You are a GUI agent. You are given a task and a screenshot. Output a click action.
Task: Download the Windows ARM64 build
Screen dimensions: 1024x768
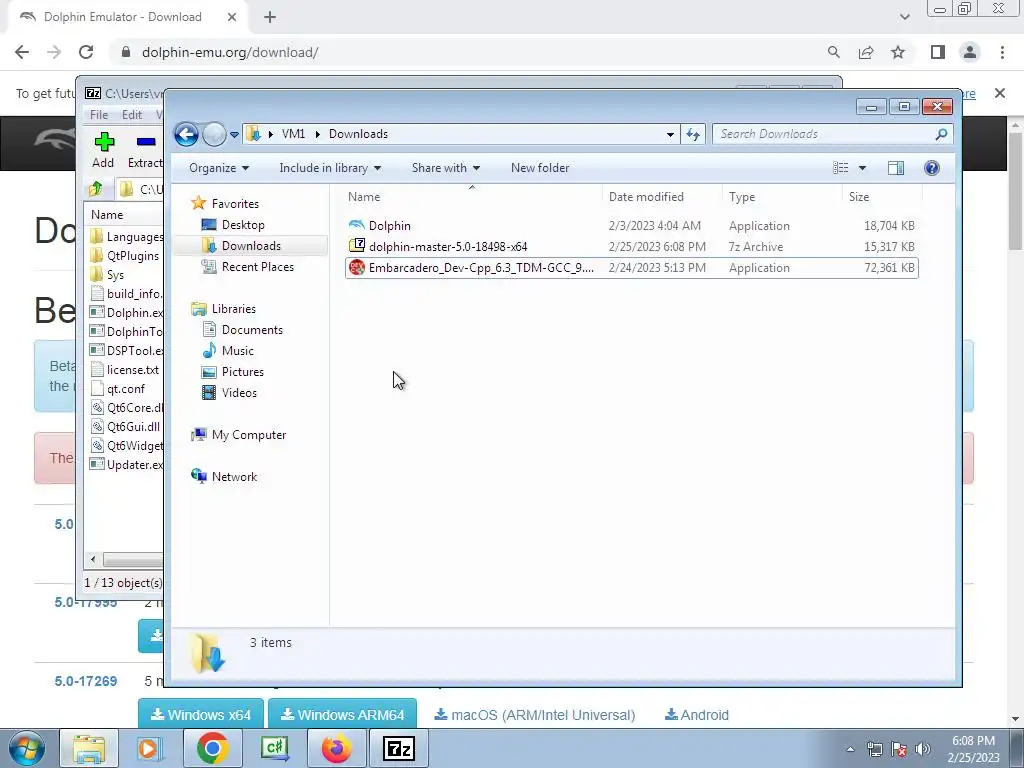click(343, 715)
